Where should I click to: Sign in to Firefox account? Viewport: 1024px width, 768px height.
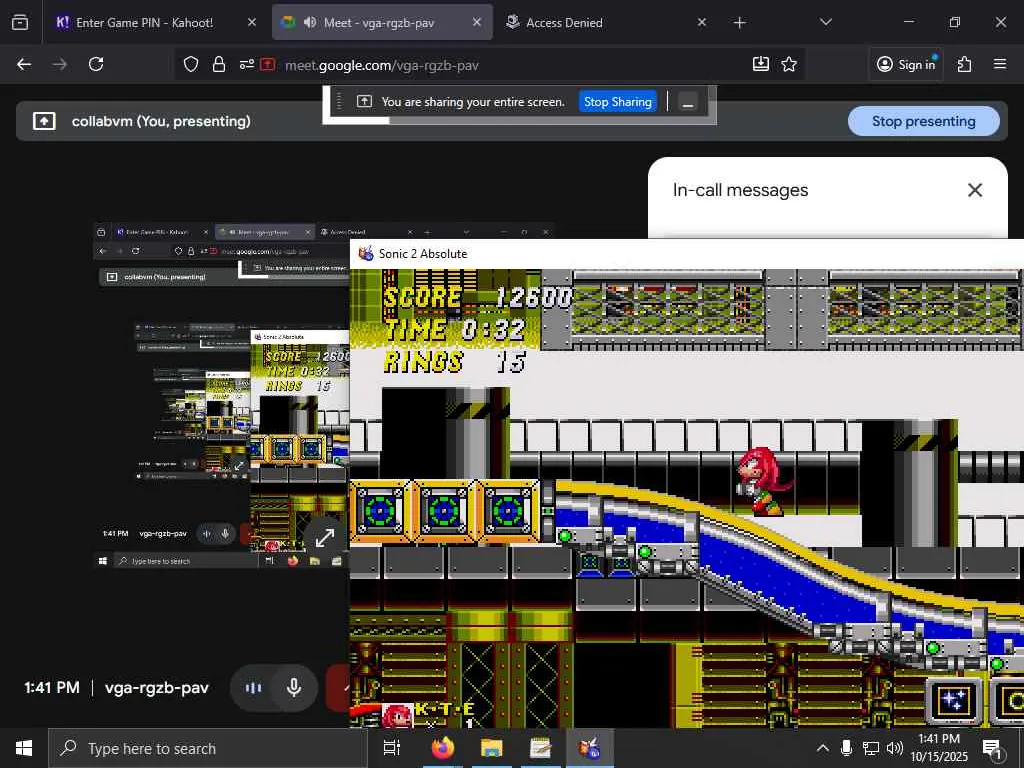pyautogui.click(x=906, y=64)
